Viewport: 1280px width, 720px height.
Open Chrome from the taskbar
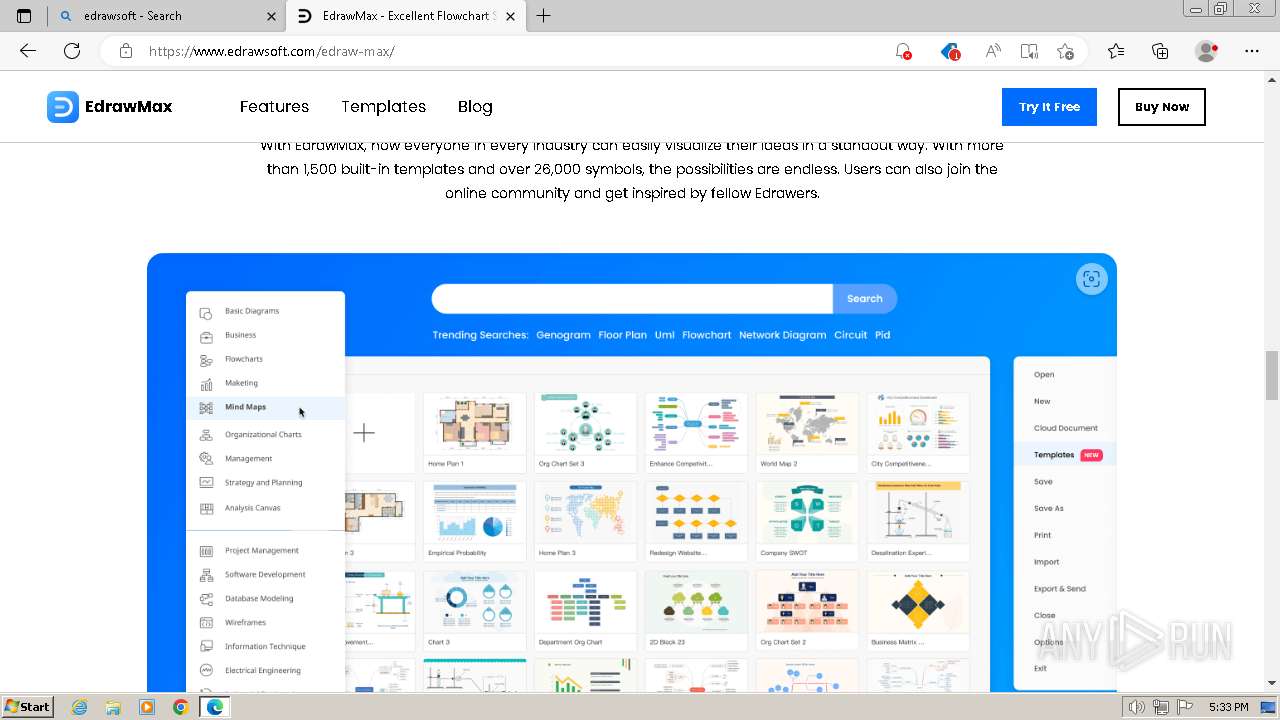180,707
